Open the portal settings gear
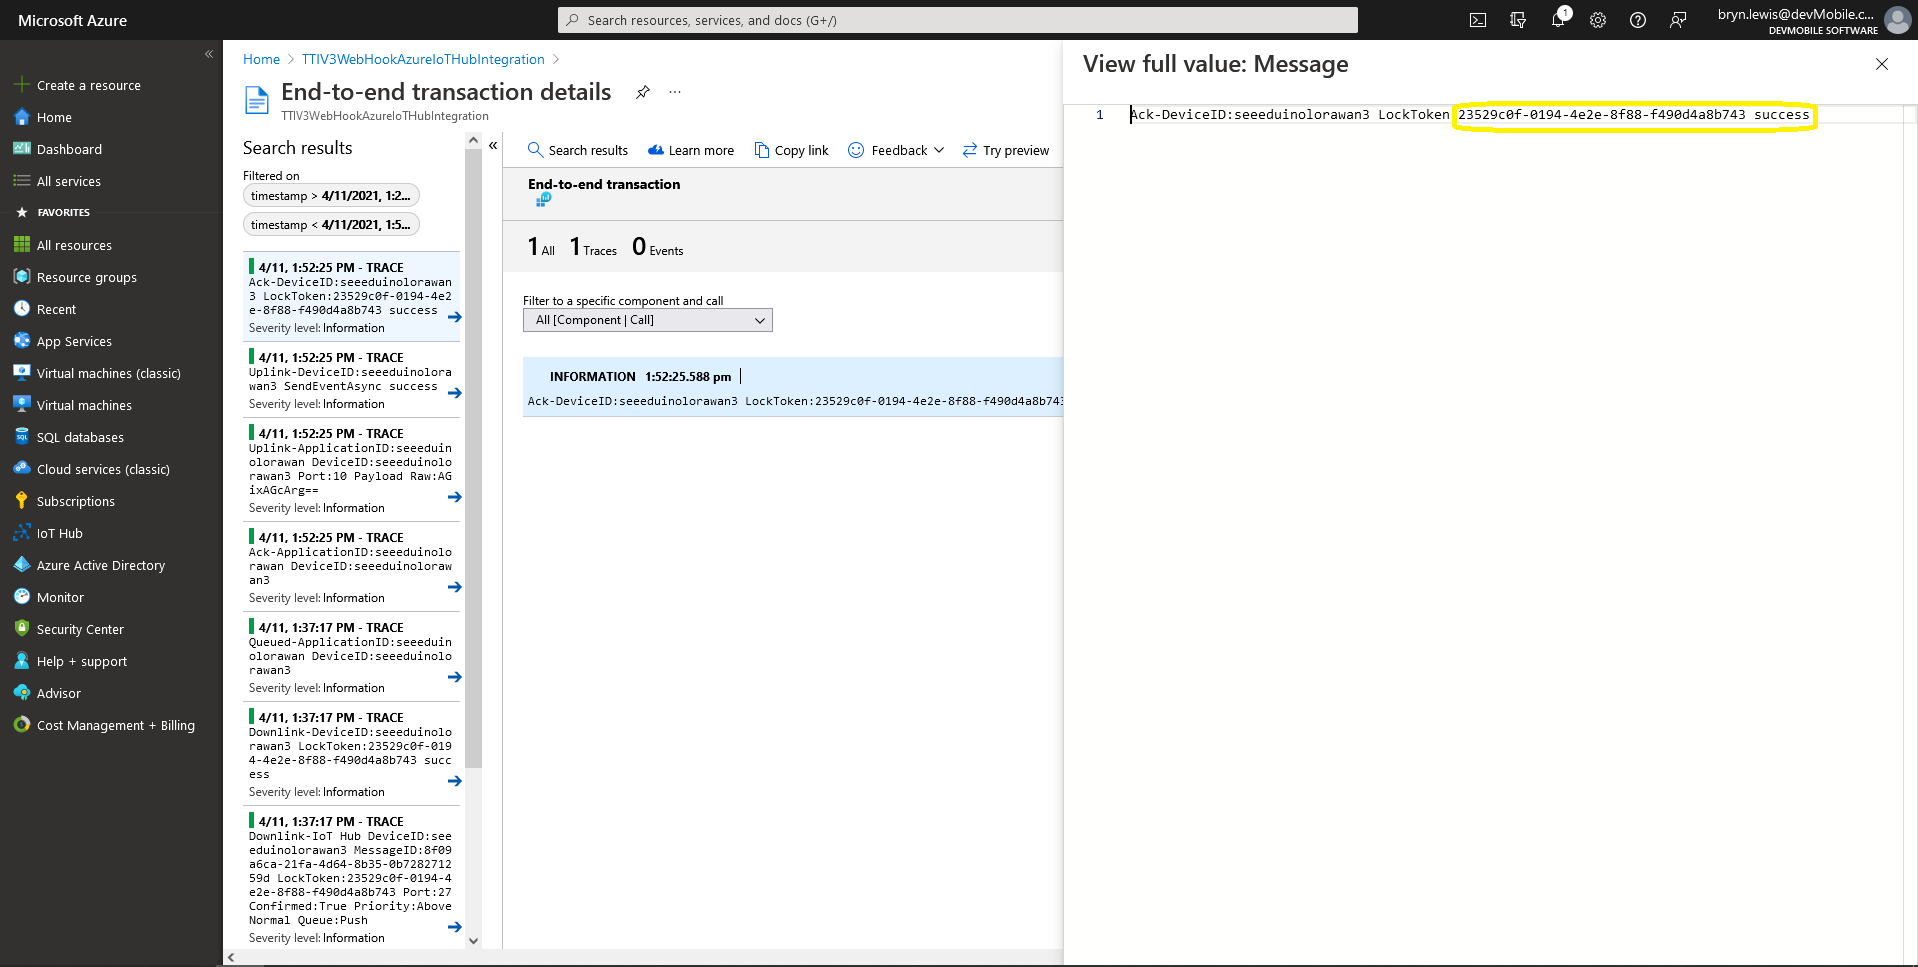 (x=1597, y=20)
